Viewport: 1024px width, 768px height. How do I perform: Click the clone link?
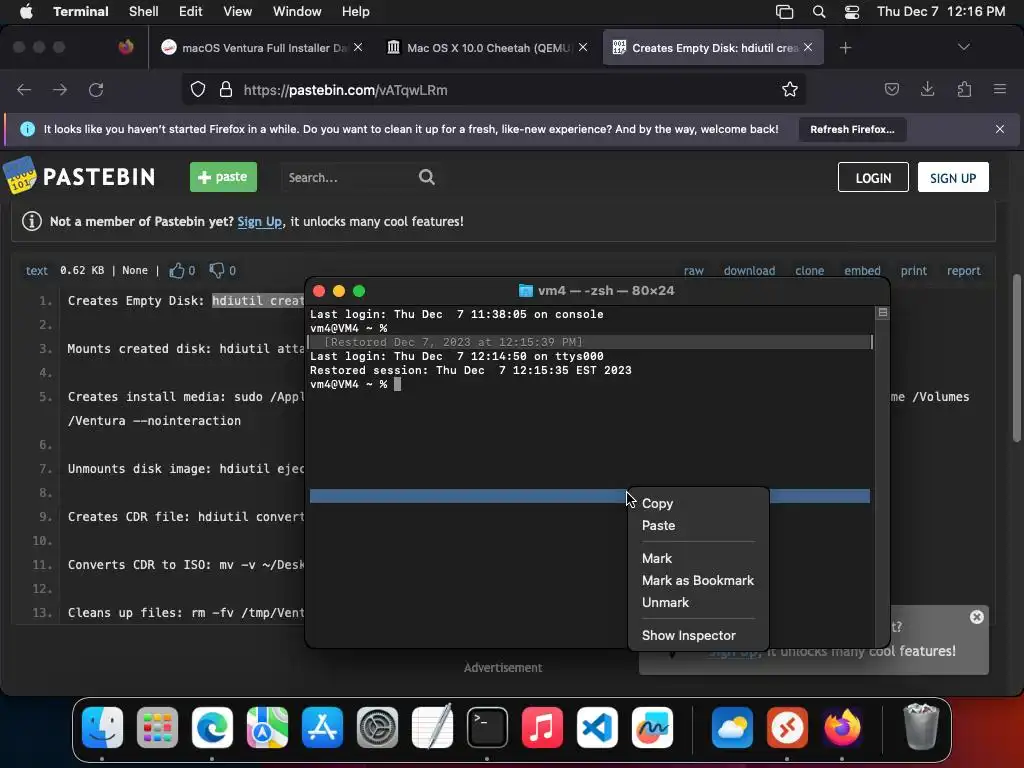point(809,271)
